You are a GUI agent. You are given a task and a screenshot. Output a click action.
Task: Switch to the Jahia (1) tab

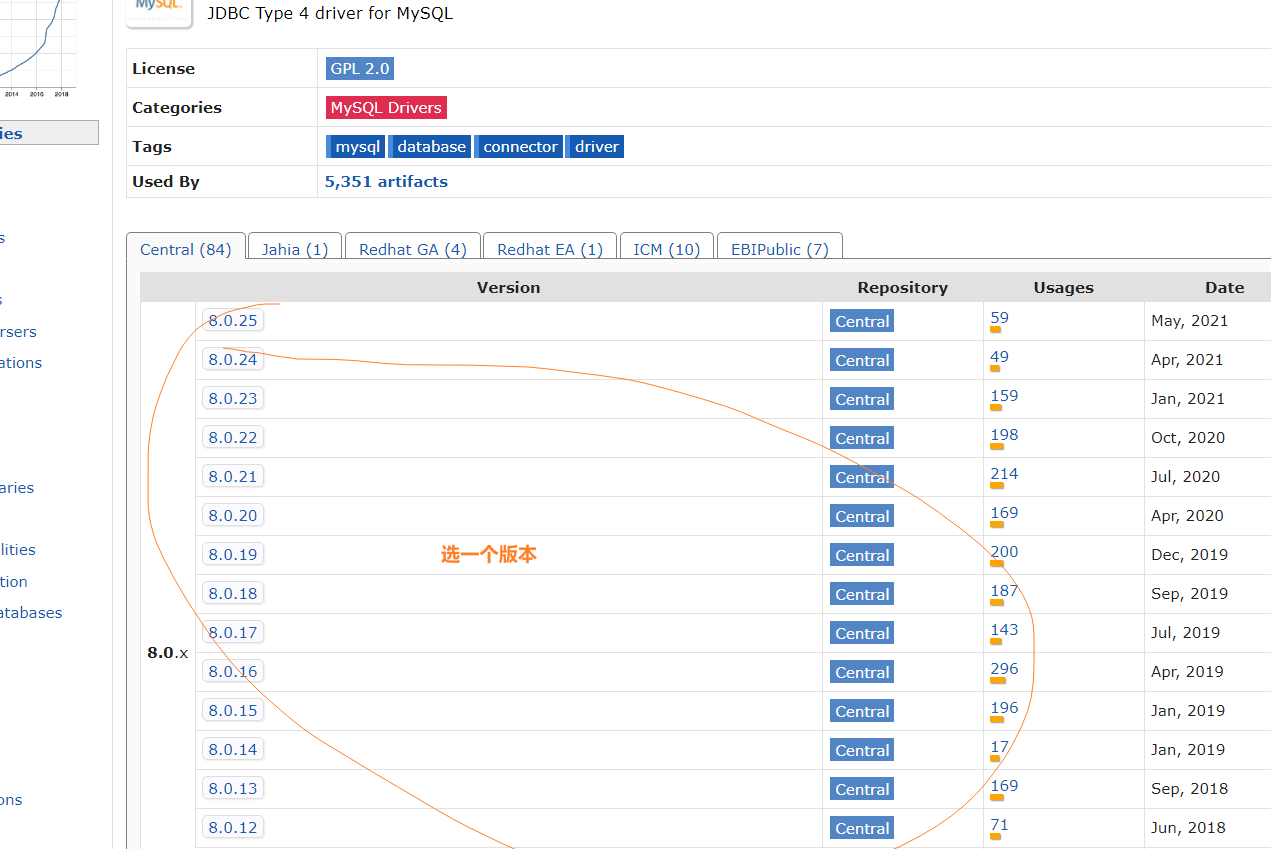coord(295,249)
